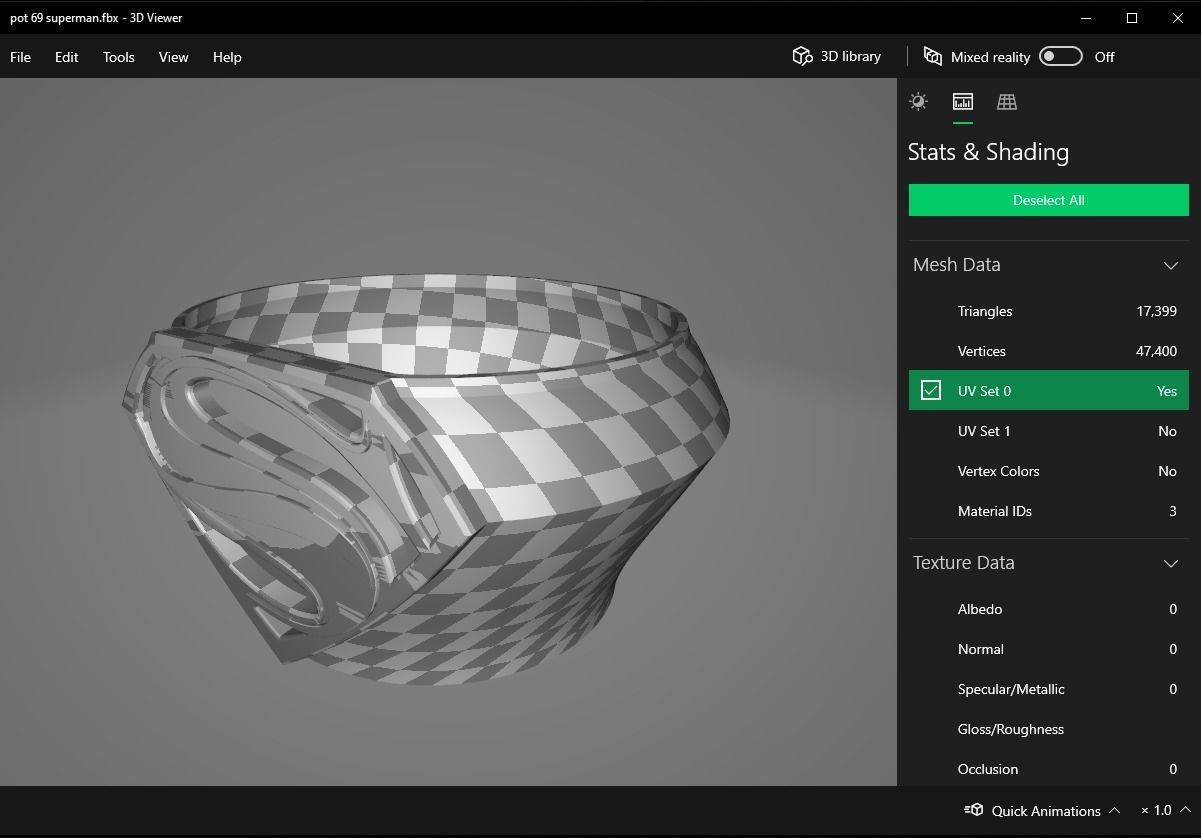Close the 3D Viewer window

click(1178, 17)
